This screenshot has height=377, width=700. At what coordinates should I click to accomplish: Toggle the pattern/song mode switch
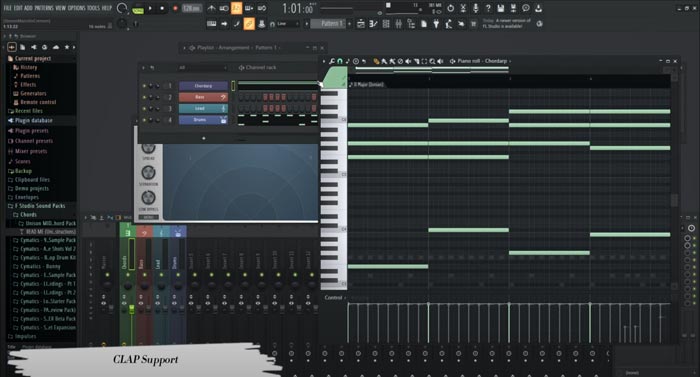[138, 9]
